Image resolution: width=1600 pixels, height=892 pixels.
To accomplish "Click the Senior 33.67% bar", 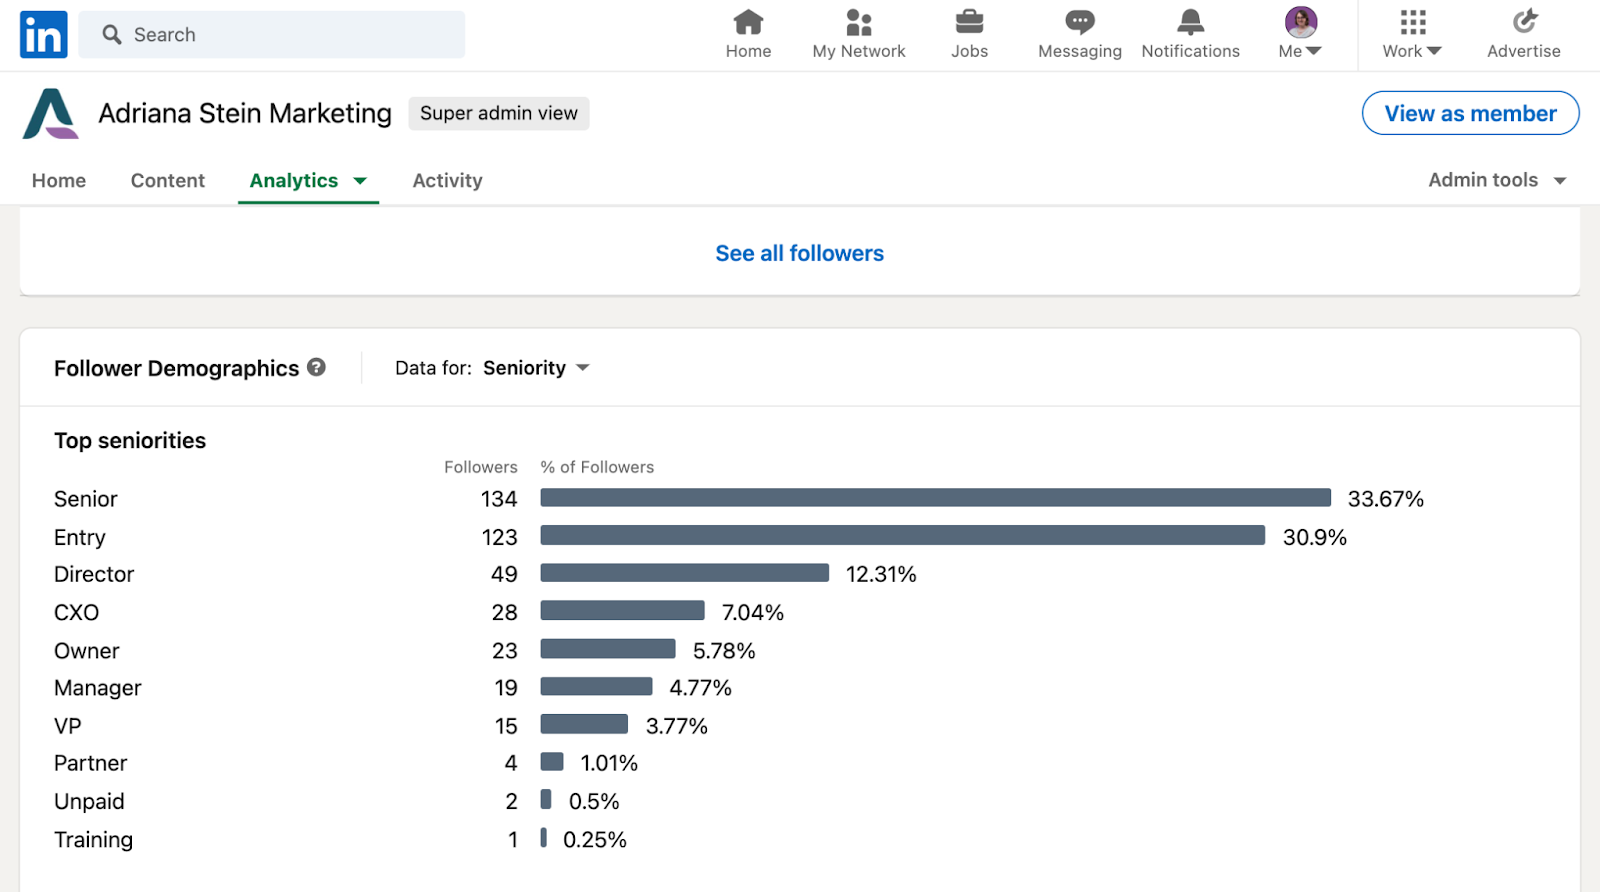I will tap(936, 498).
